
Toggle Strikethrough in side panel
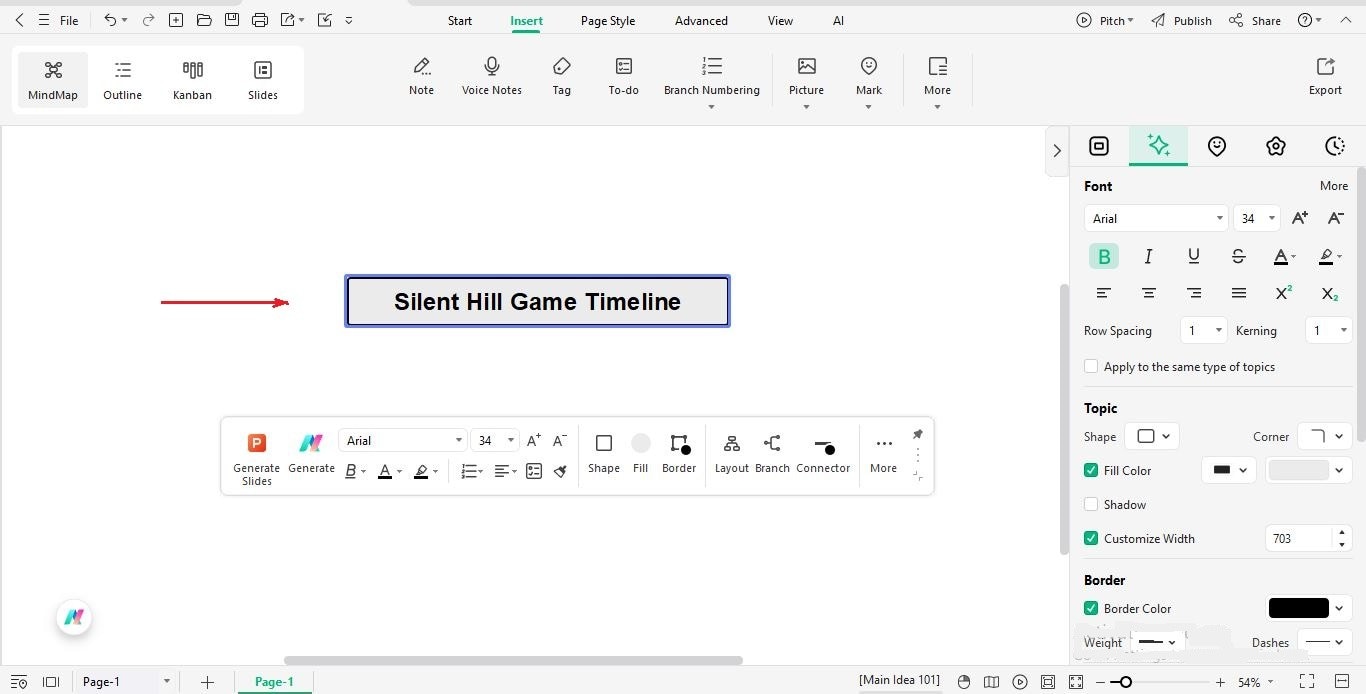1238,257
